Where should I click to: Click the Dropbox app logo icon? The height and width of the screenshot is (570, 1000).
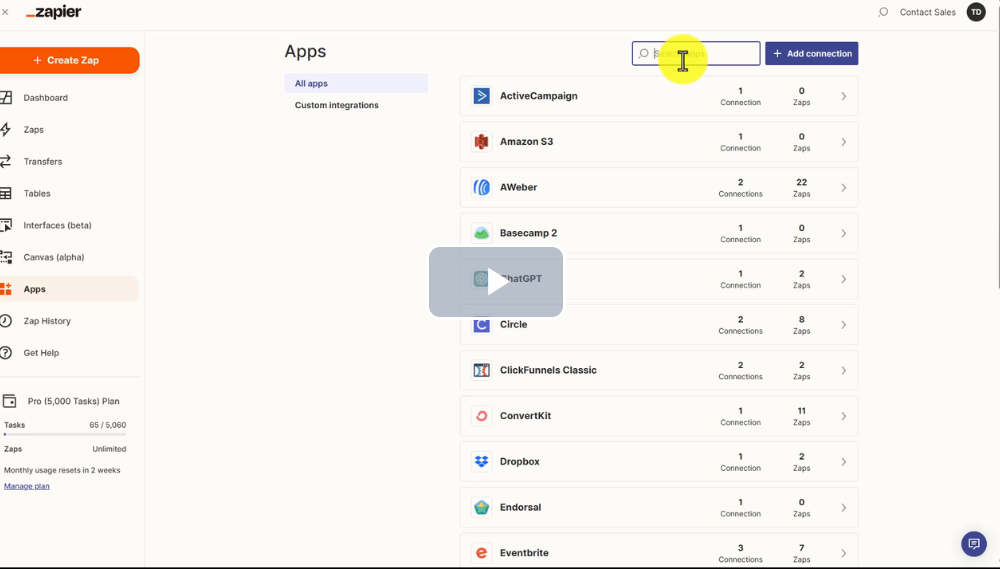coord(482,462)
